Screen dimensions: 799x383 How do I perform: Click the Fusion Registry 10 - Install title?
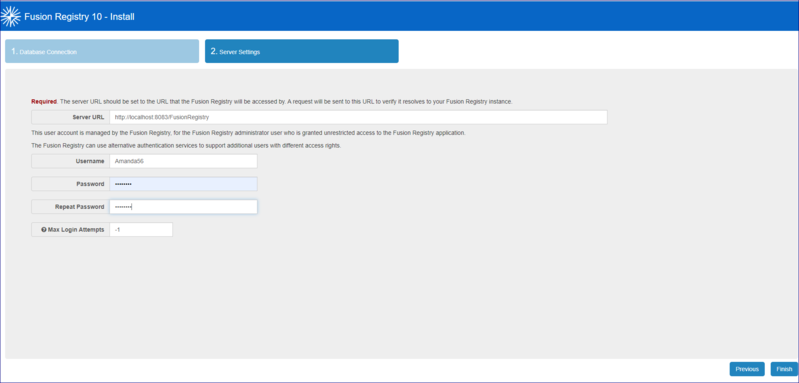pyautogui.click(x=79, y=17)
